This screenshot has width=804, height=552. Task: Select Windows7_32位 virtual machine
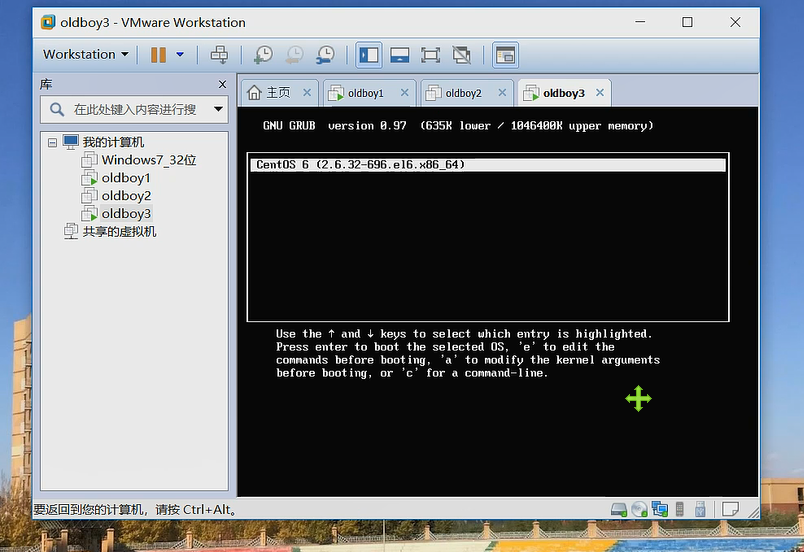[x=149, y=160]
